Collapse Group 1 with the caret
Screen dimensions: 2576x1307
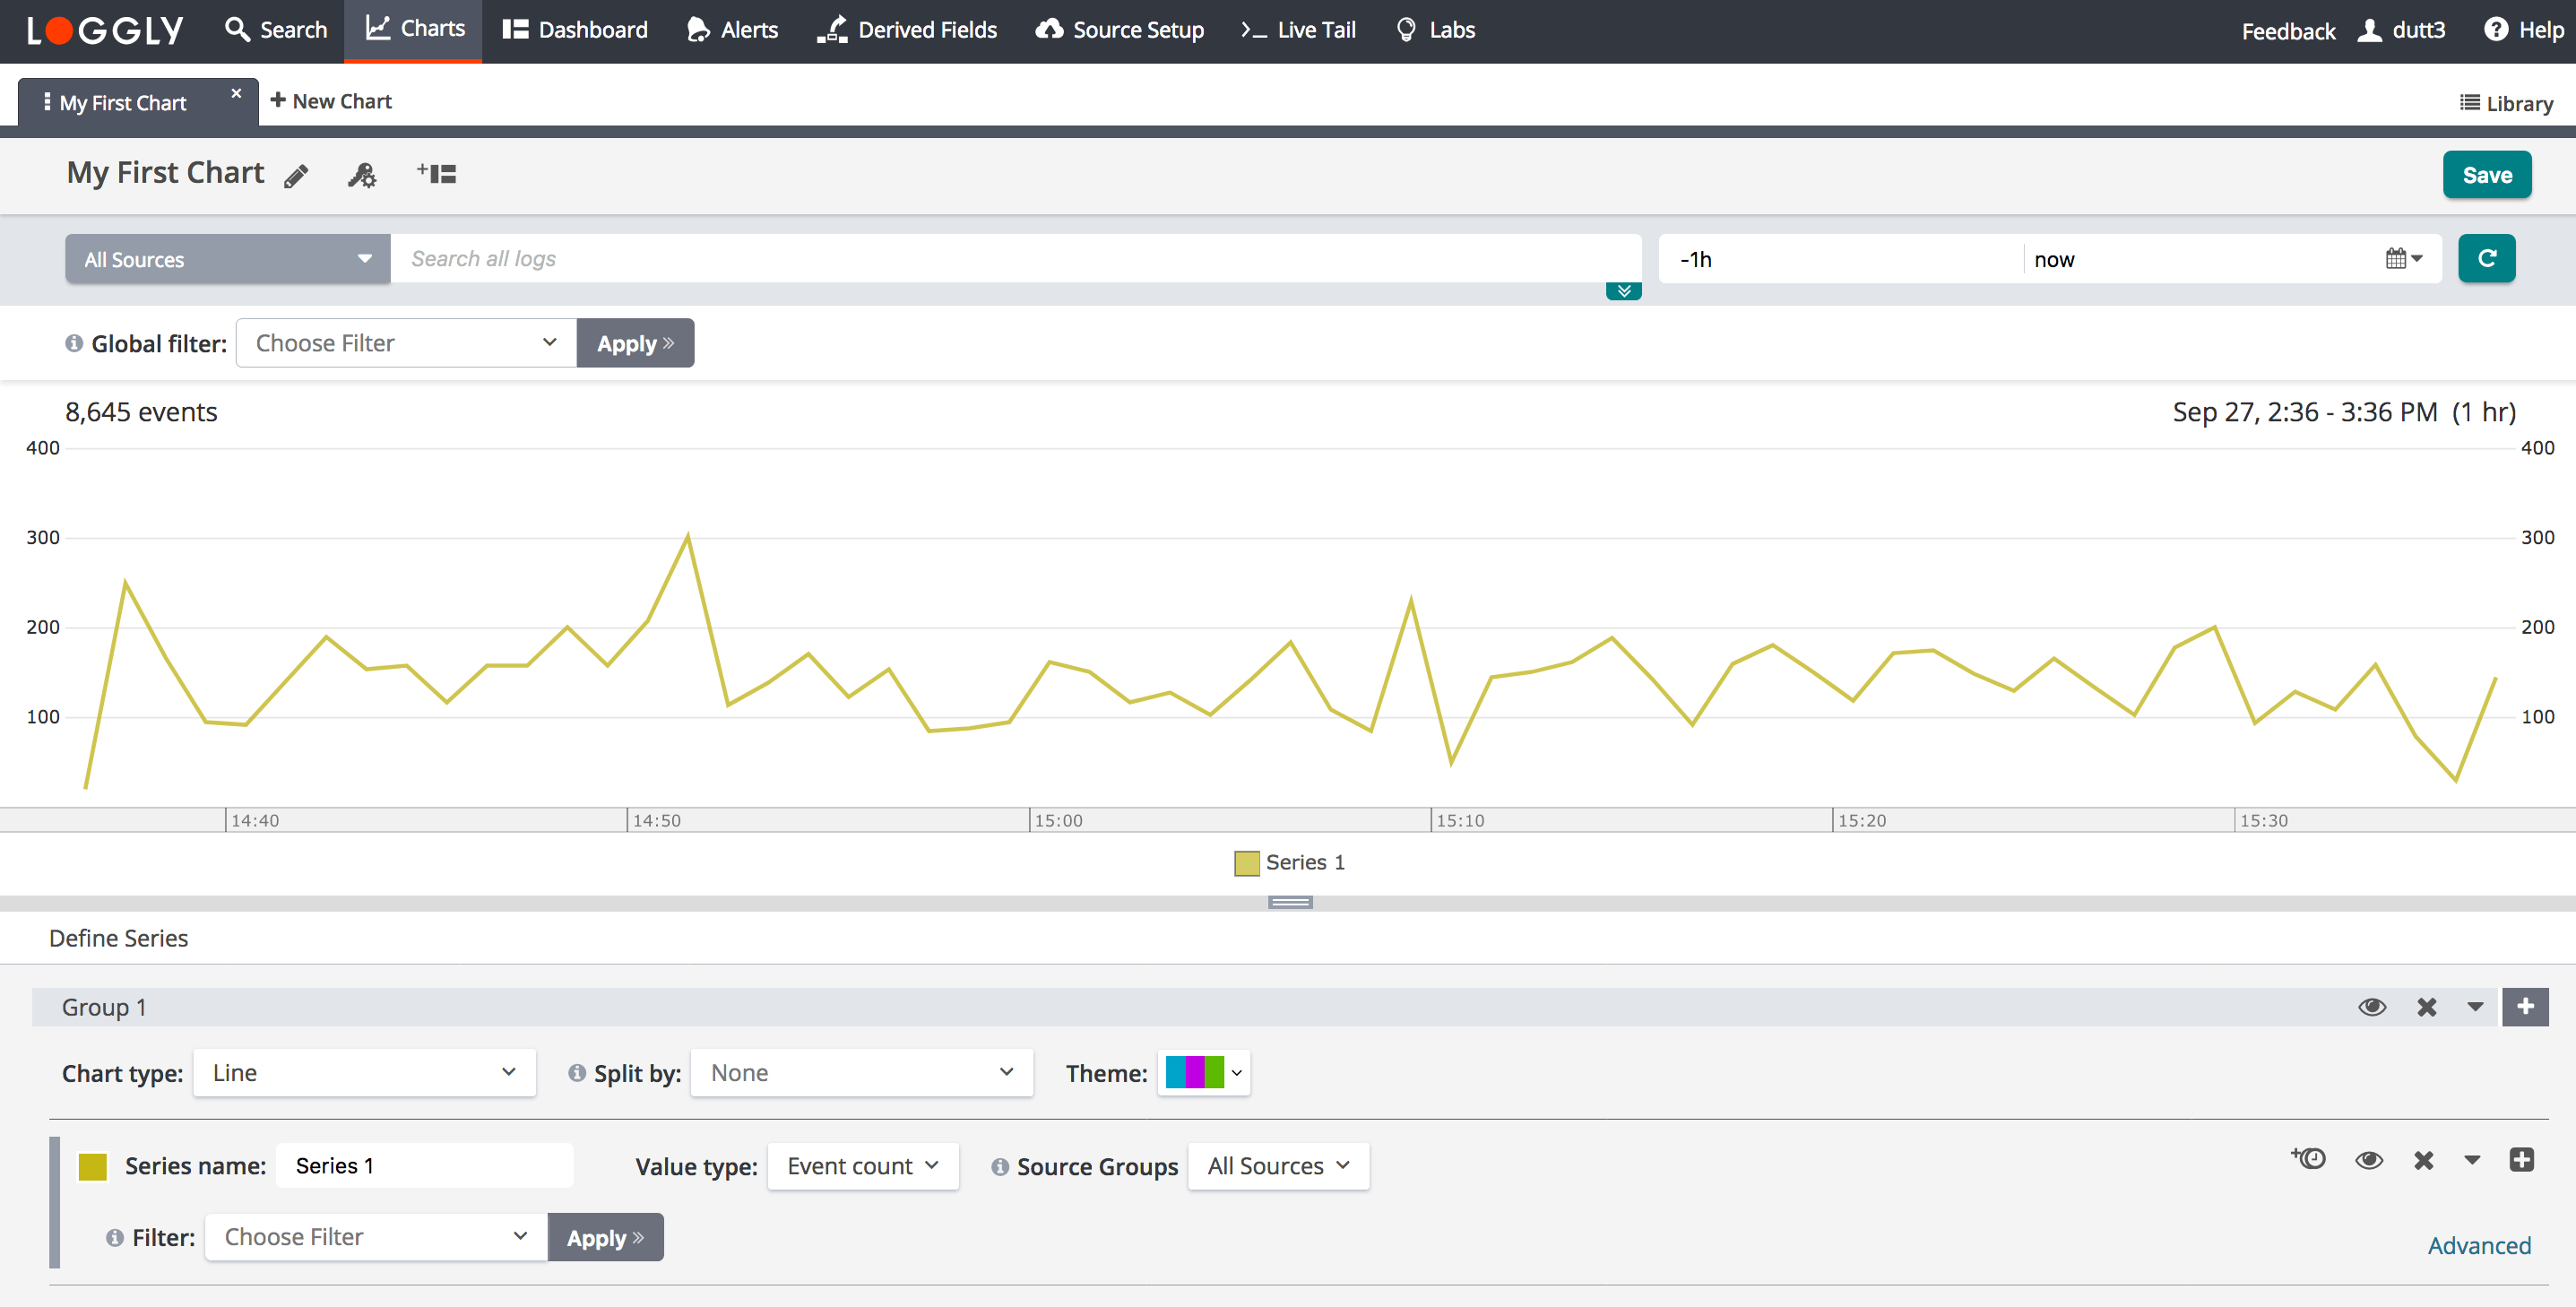(x=2474, y=1007)
